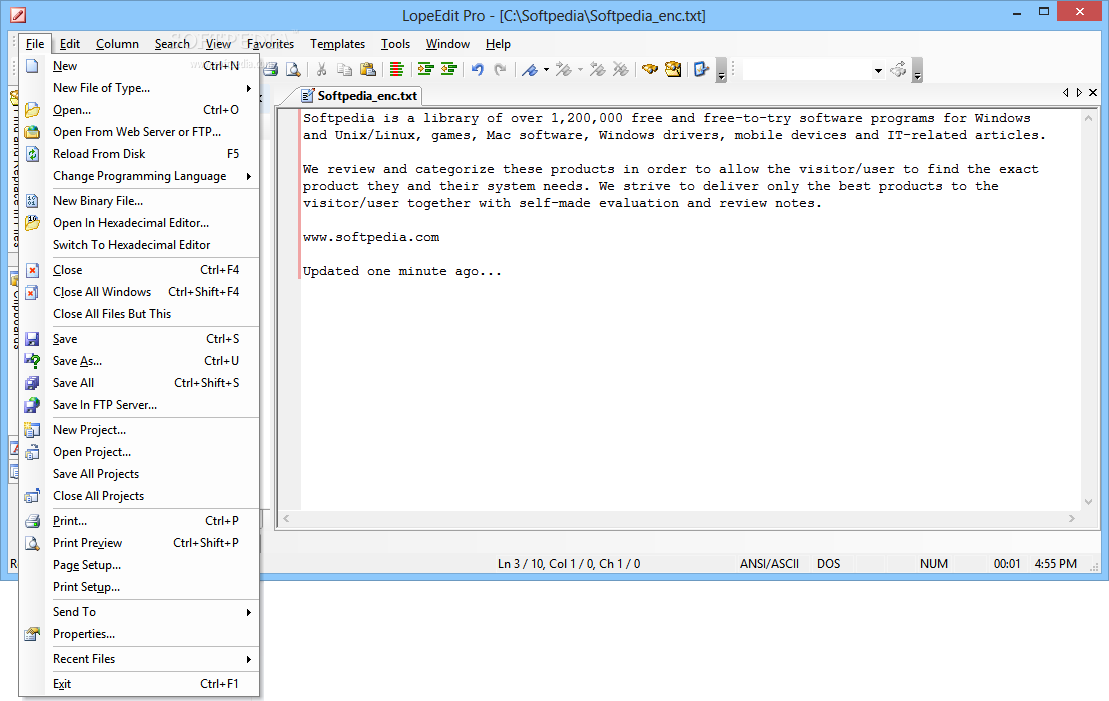
Task: Click the icon beside Save In FTP Server
Action: 32,405
